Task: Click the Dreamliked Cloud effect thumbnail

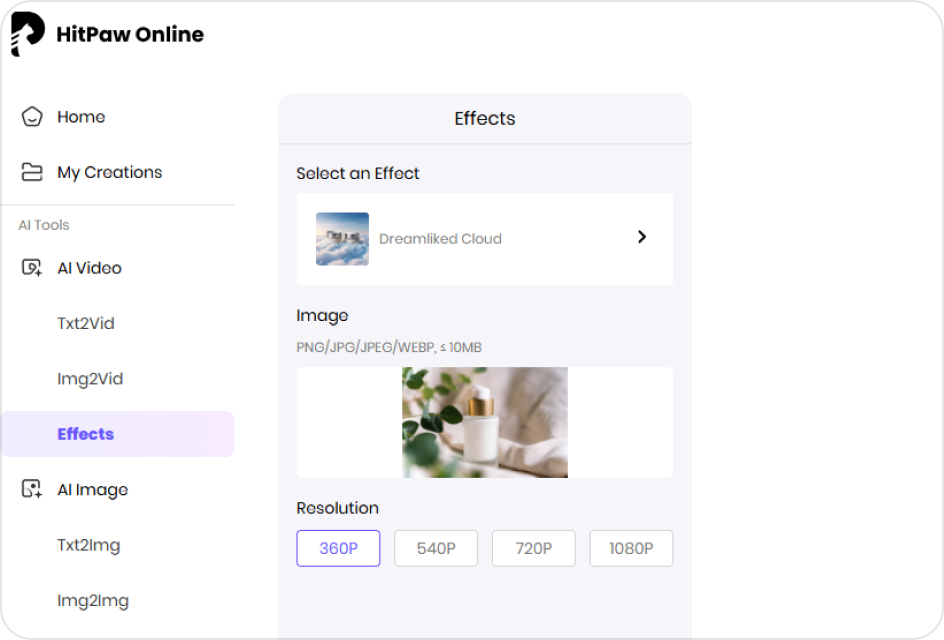Action: (x=342, y=239)
